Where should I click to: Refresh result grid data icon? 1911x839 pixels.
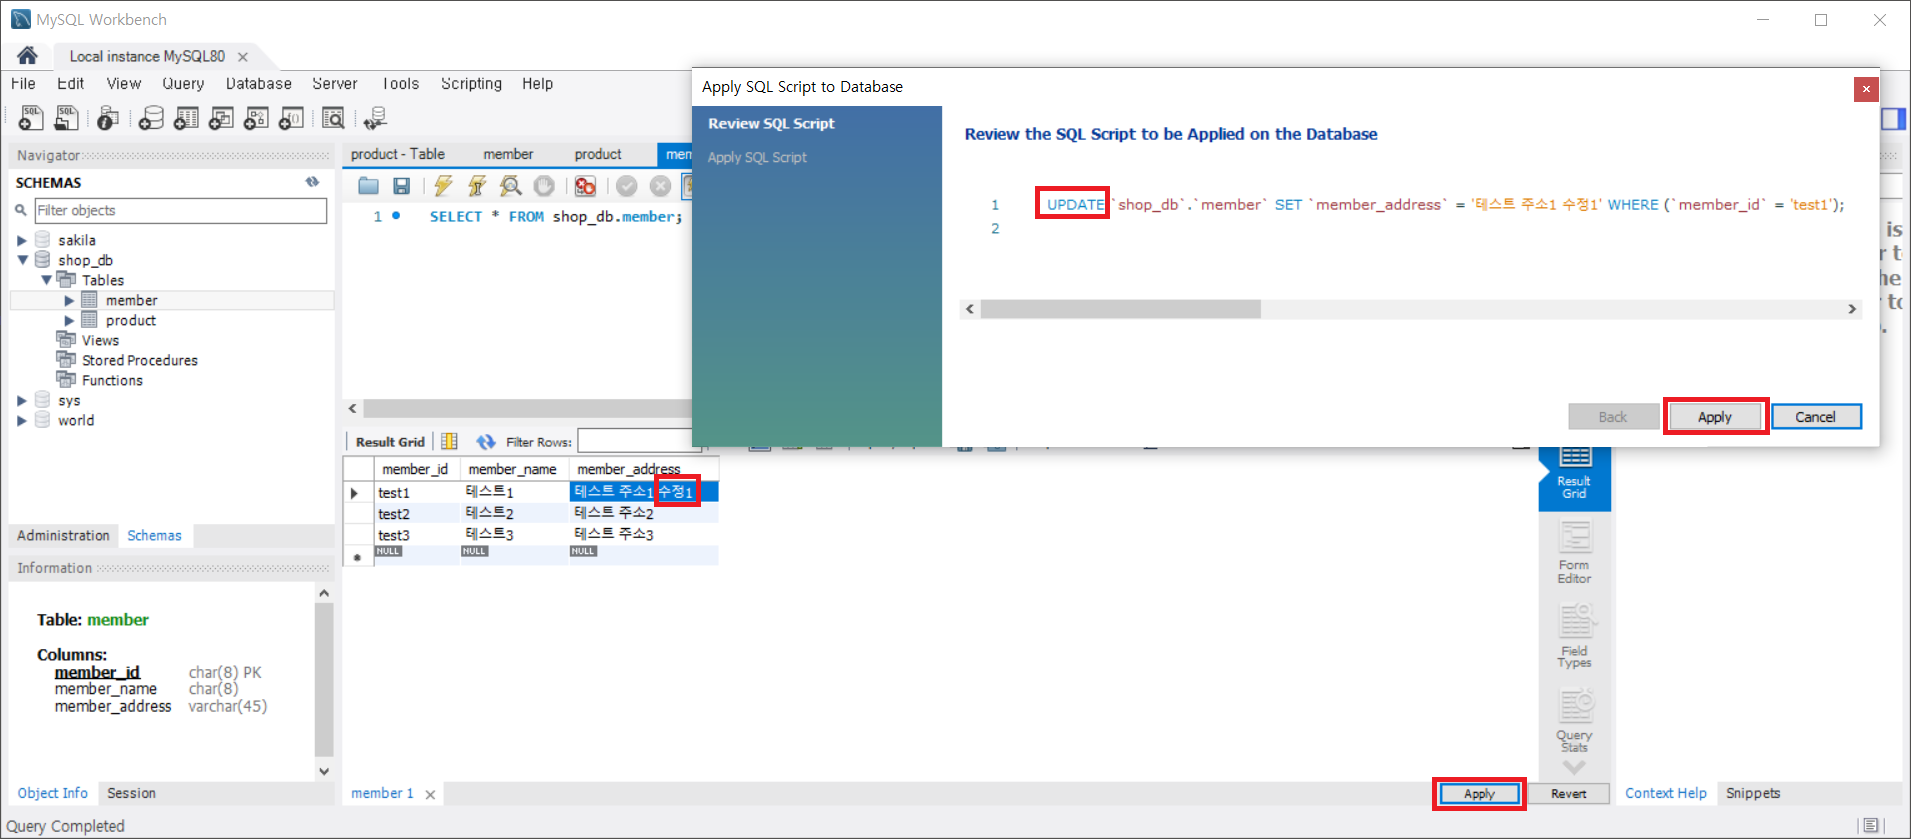click(x=486, y=441)
